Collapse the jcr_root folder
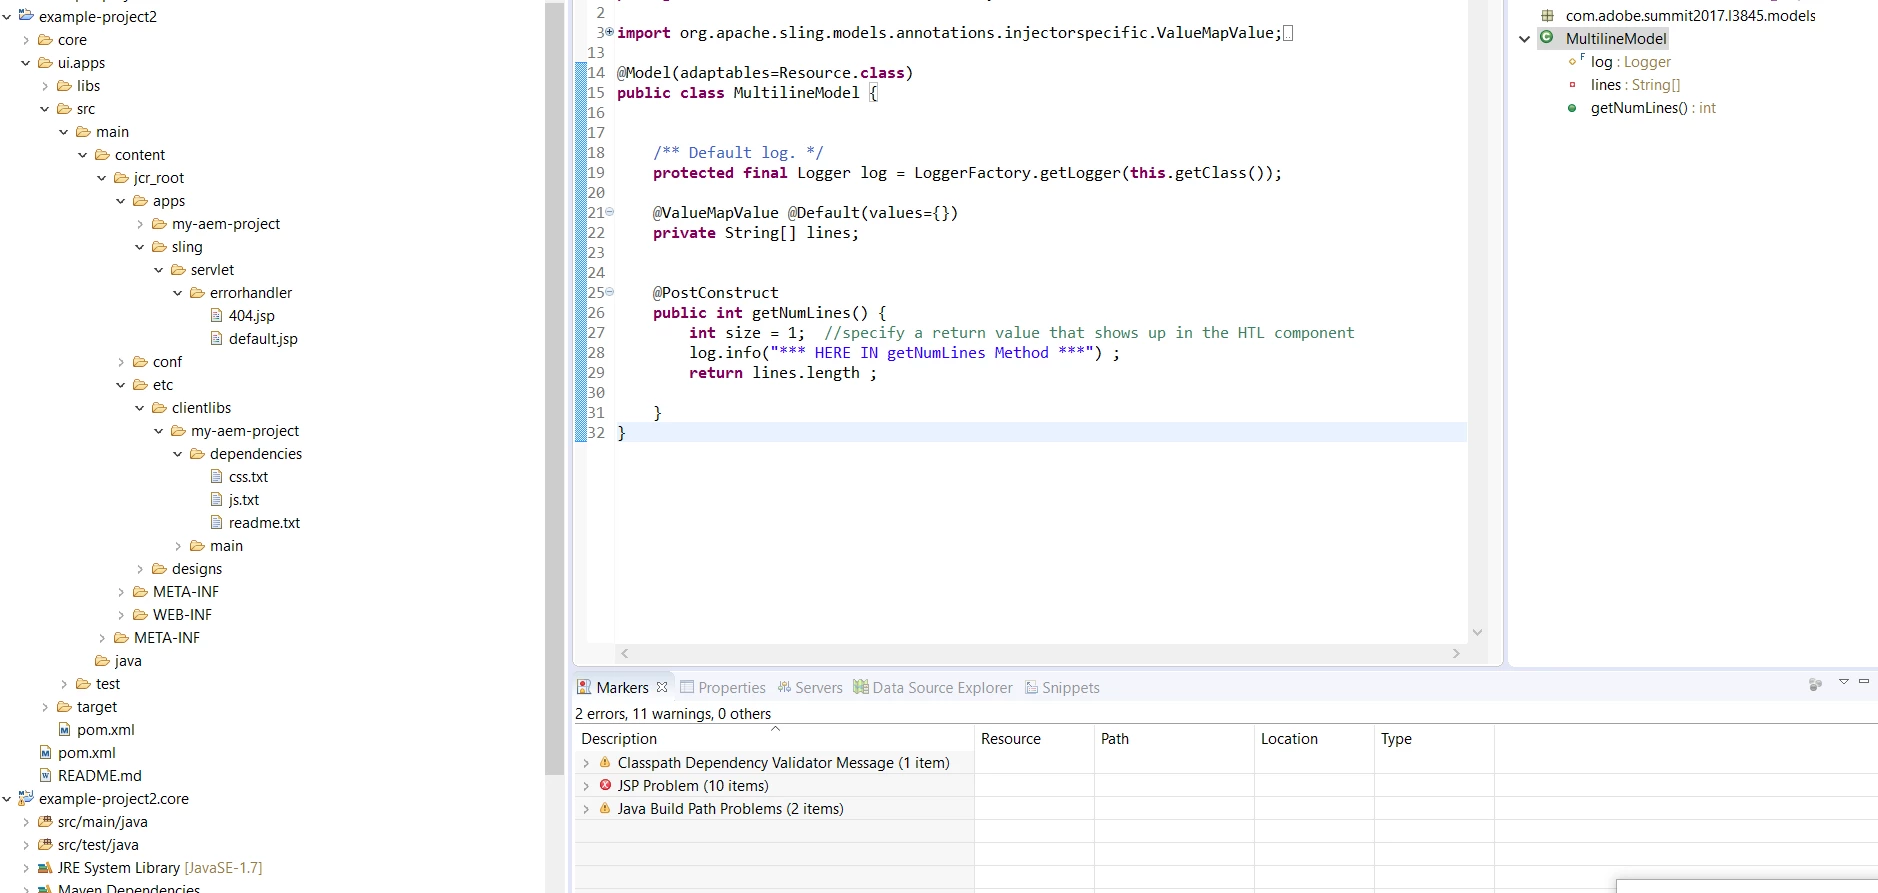1878x893 pixels. [x=102, y=178]
